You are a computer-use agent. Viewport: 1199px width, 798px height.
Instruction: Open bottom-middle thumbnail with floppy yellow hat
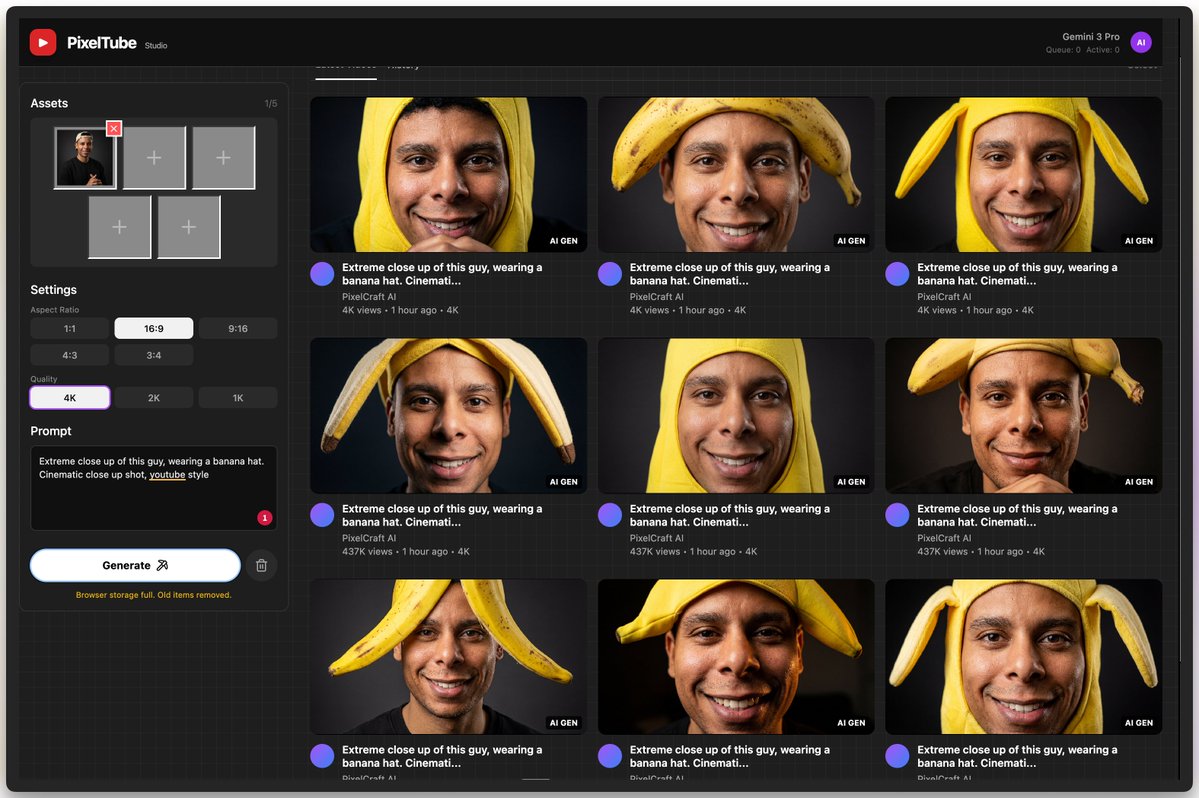(x=736, y=657)
